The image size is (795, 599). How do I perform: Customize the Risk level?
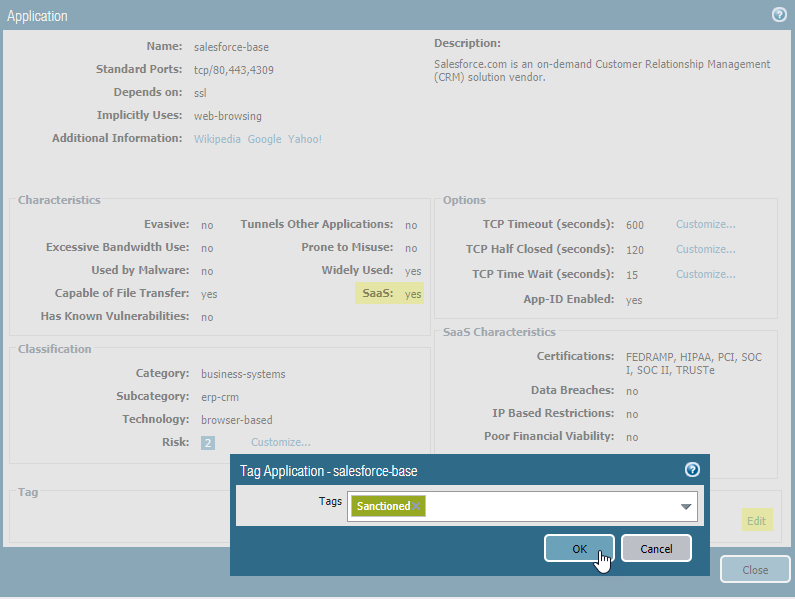280,442
